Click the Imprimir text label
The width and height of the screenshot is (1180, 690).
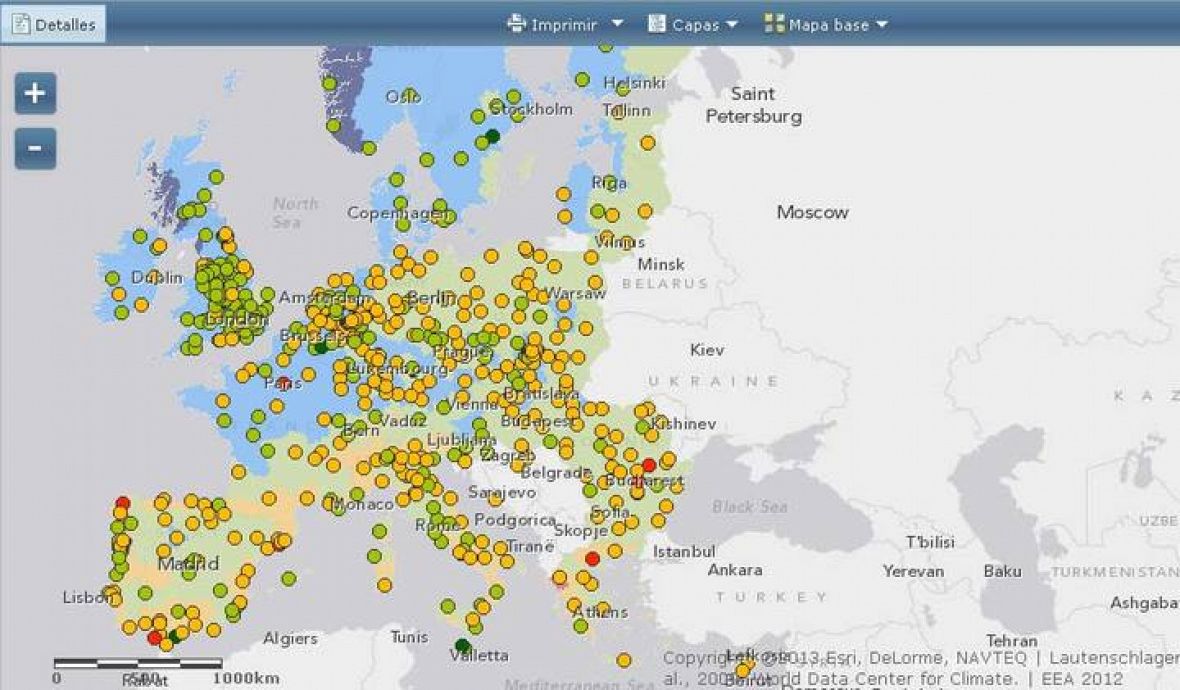tap(565, 25)
